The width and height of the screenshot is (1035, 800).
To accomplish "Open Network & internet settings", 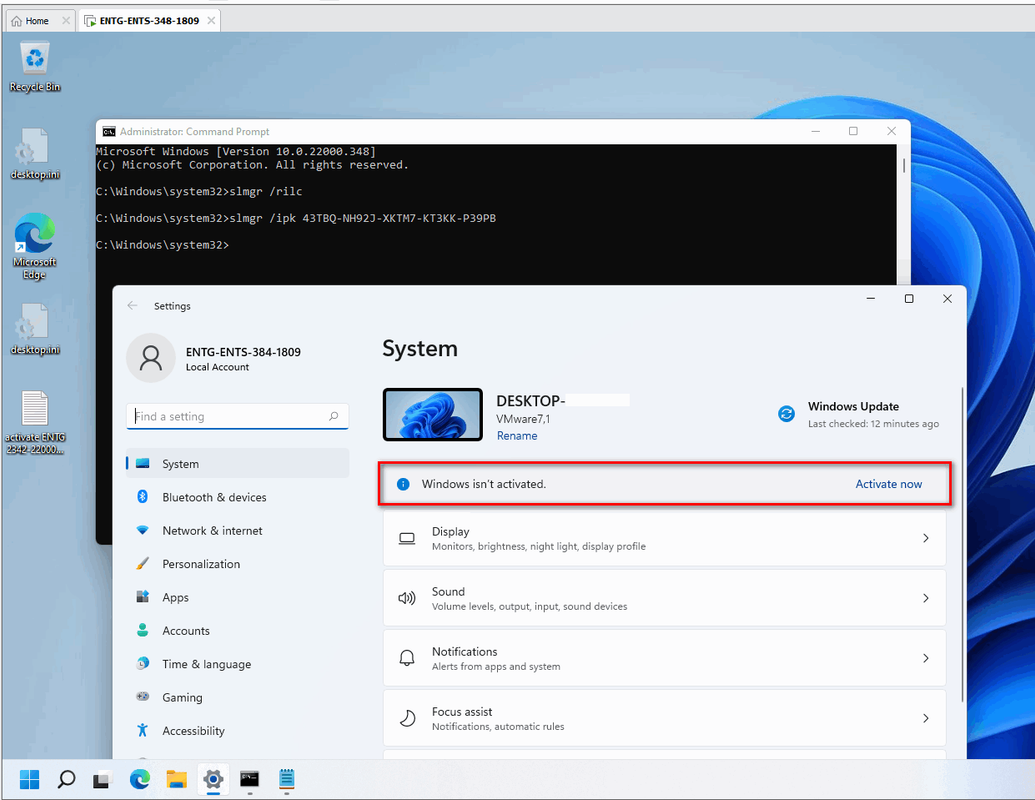I will tap(238, 530).
